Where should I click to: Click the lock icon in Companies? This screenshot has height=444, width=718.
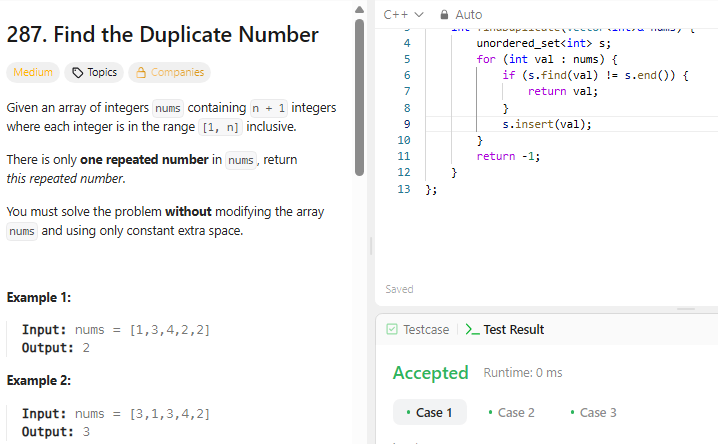point(141,72)
